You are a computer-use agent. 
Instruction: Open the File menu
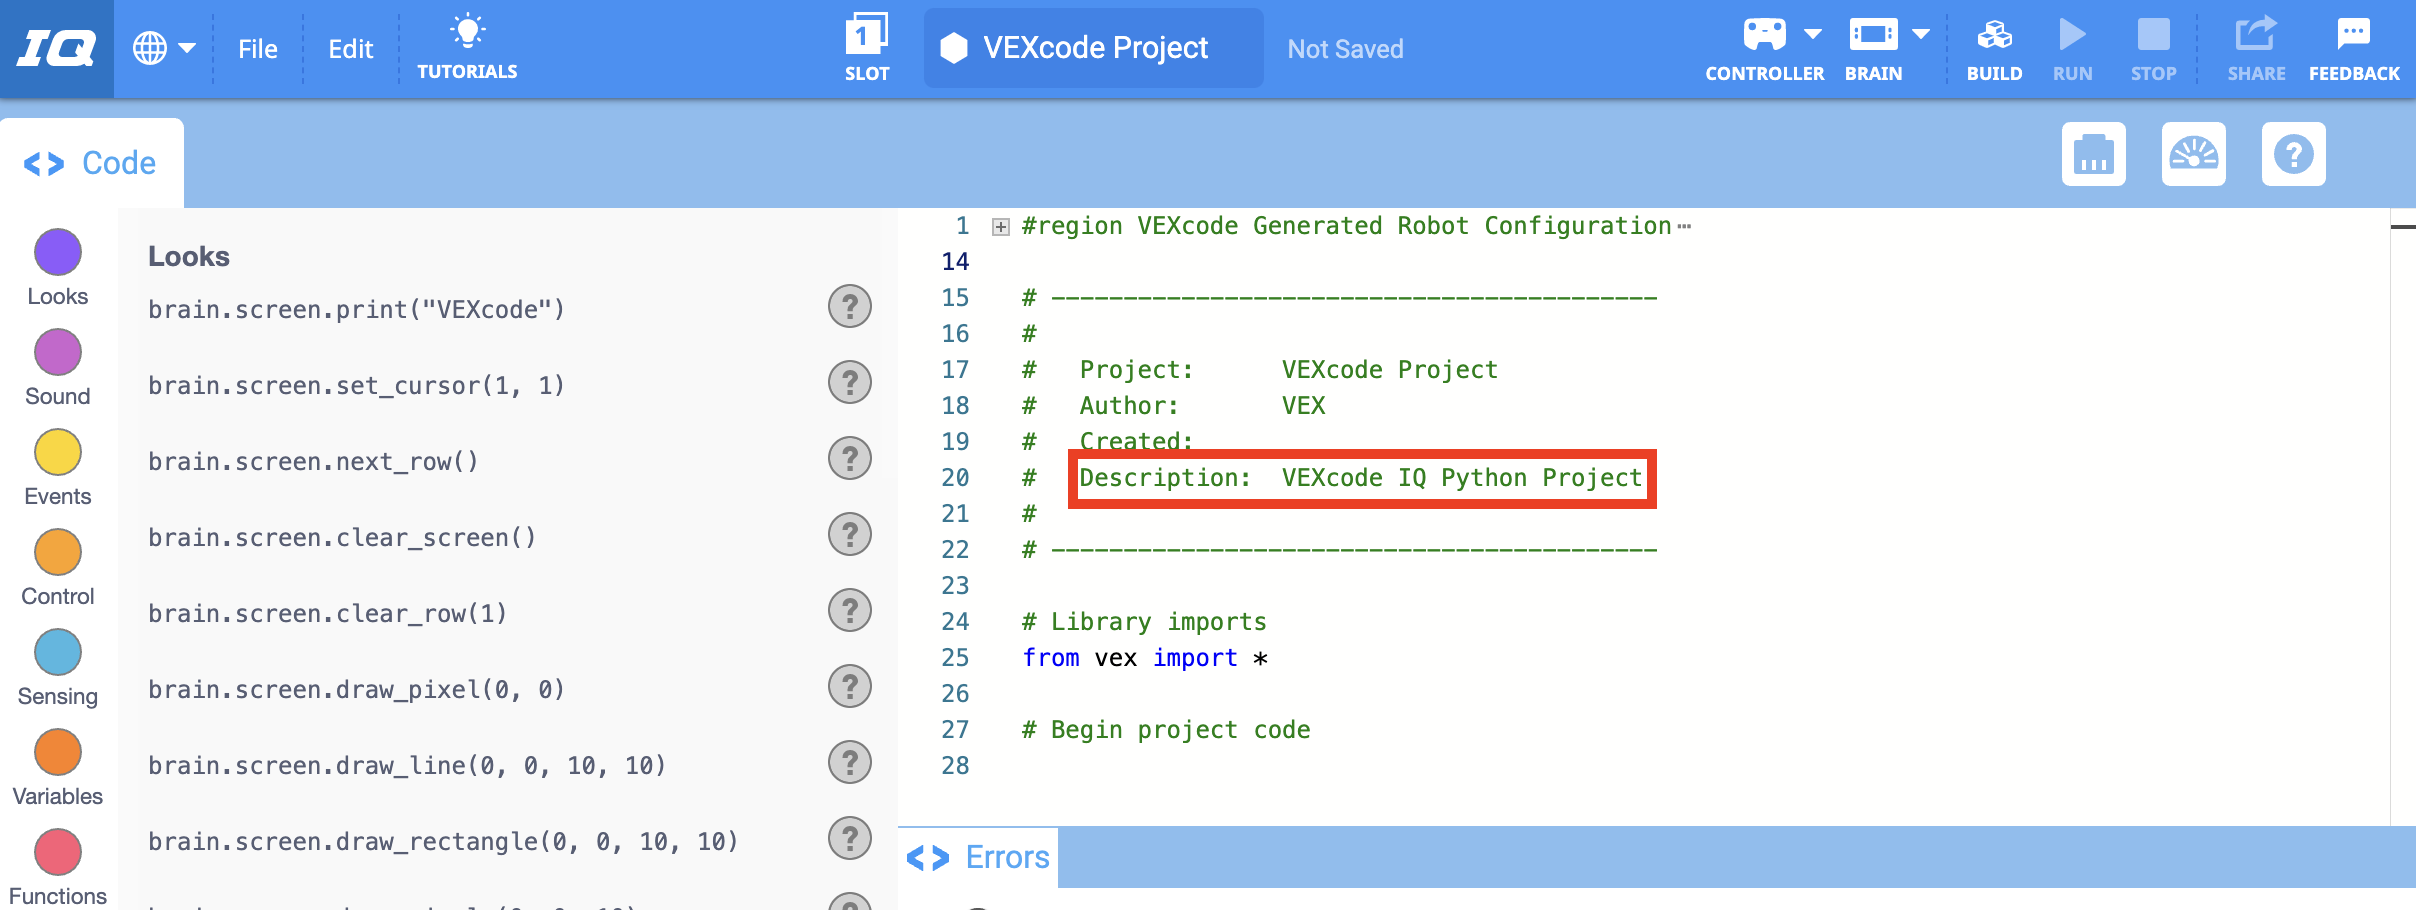(257, 48)
